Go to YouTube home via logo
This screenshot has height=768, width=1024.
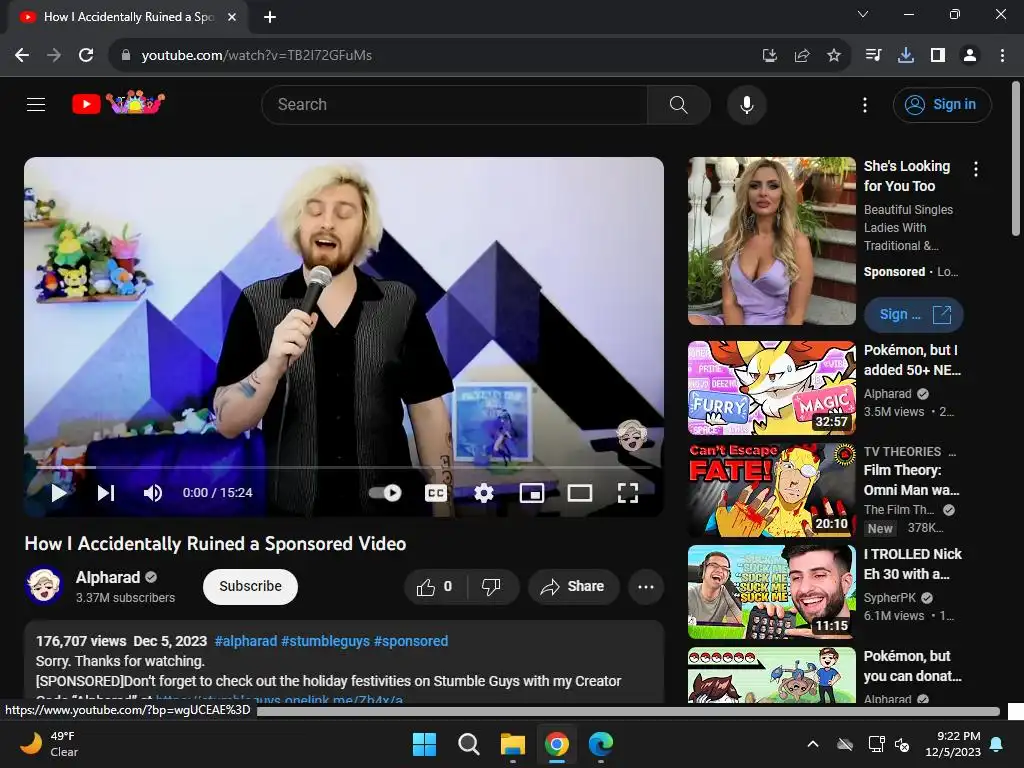pyautogui.click(x=118, y=103)
